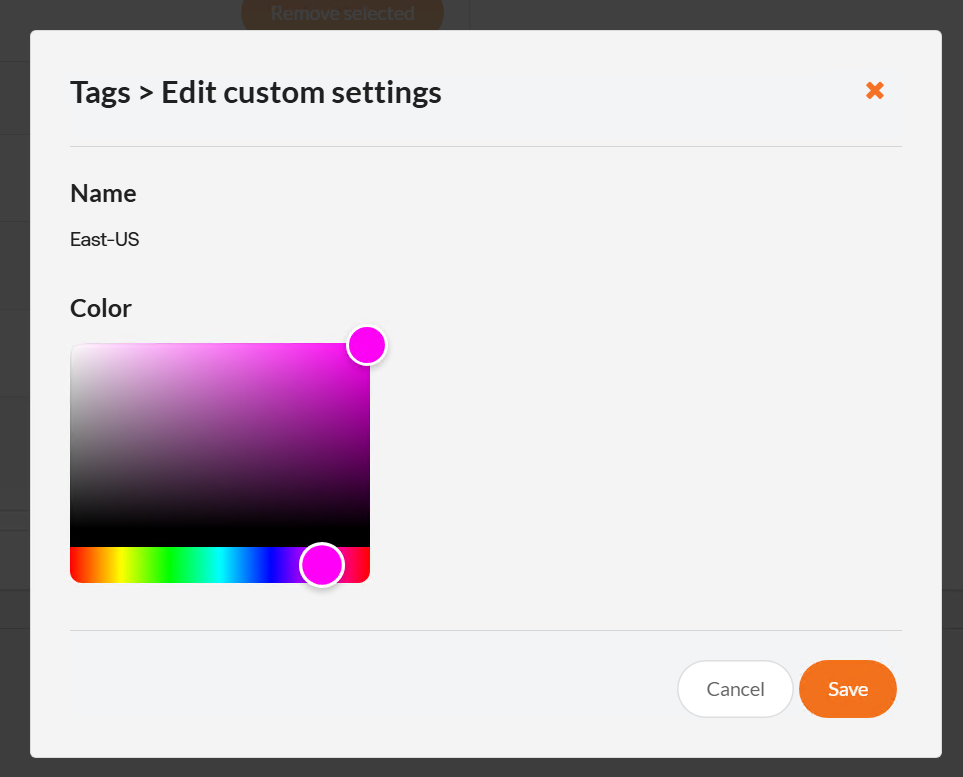Pick gray at the color area's left edge
Image resolution: width=963 pixels, height=777 pixels.
pos(74,445)
